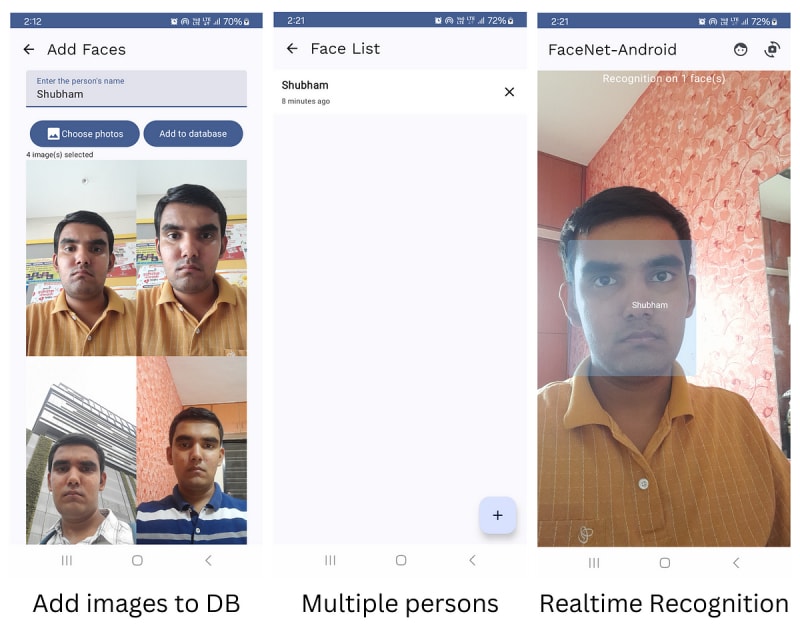The width and height of the screenshot is (800, 640).
Task: Tap Android home button below Face List screen
Action: (401, 560)
